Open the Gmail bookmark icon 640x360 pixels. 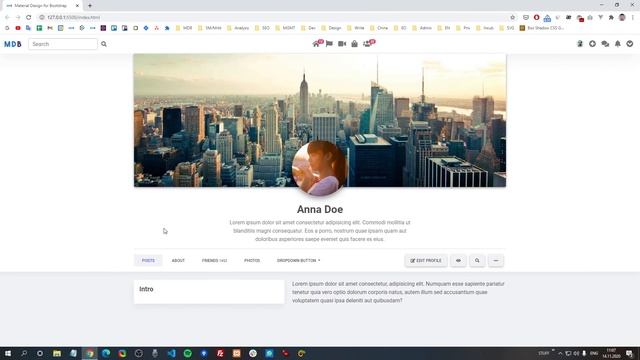click(50, 28)
